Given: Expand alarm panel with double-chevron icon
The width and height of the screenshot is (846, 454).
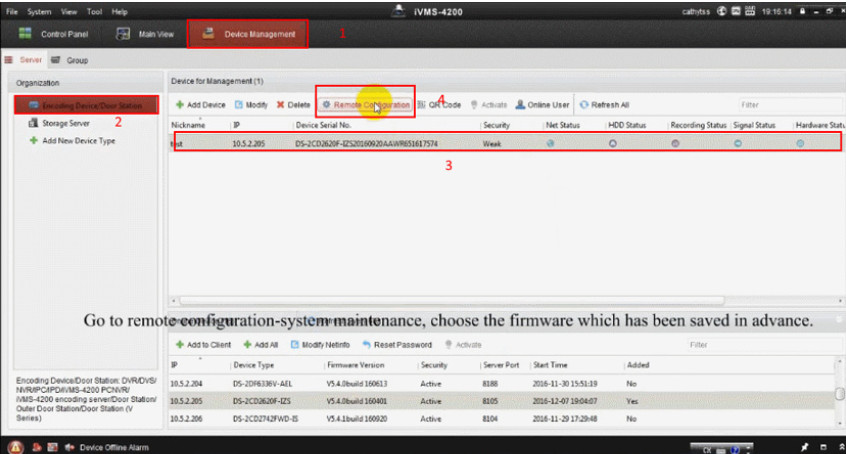Looking at the screenshot, I should (842, 447).
